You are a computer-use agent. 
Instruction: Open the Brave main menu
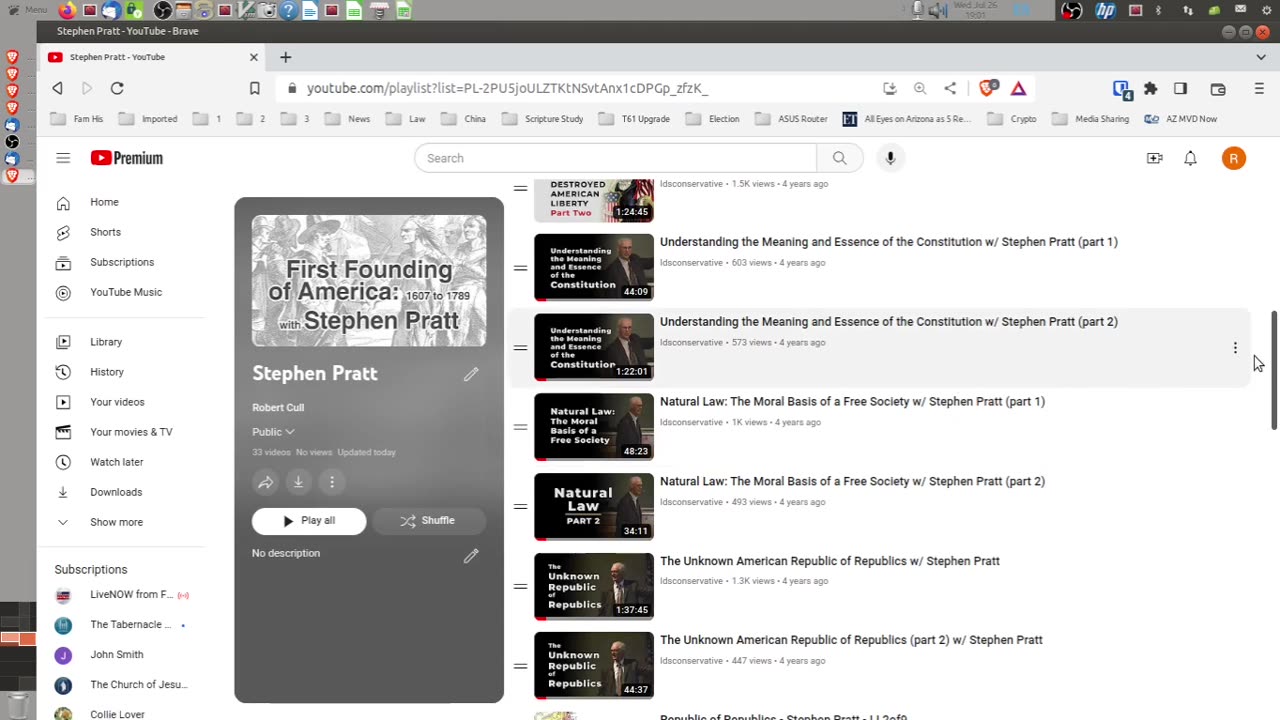(x=1259, y=88)
